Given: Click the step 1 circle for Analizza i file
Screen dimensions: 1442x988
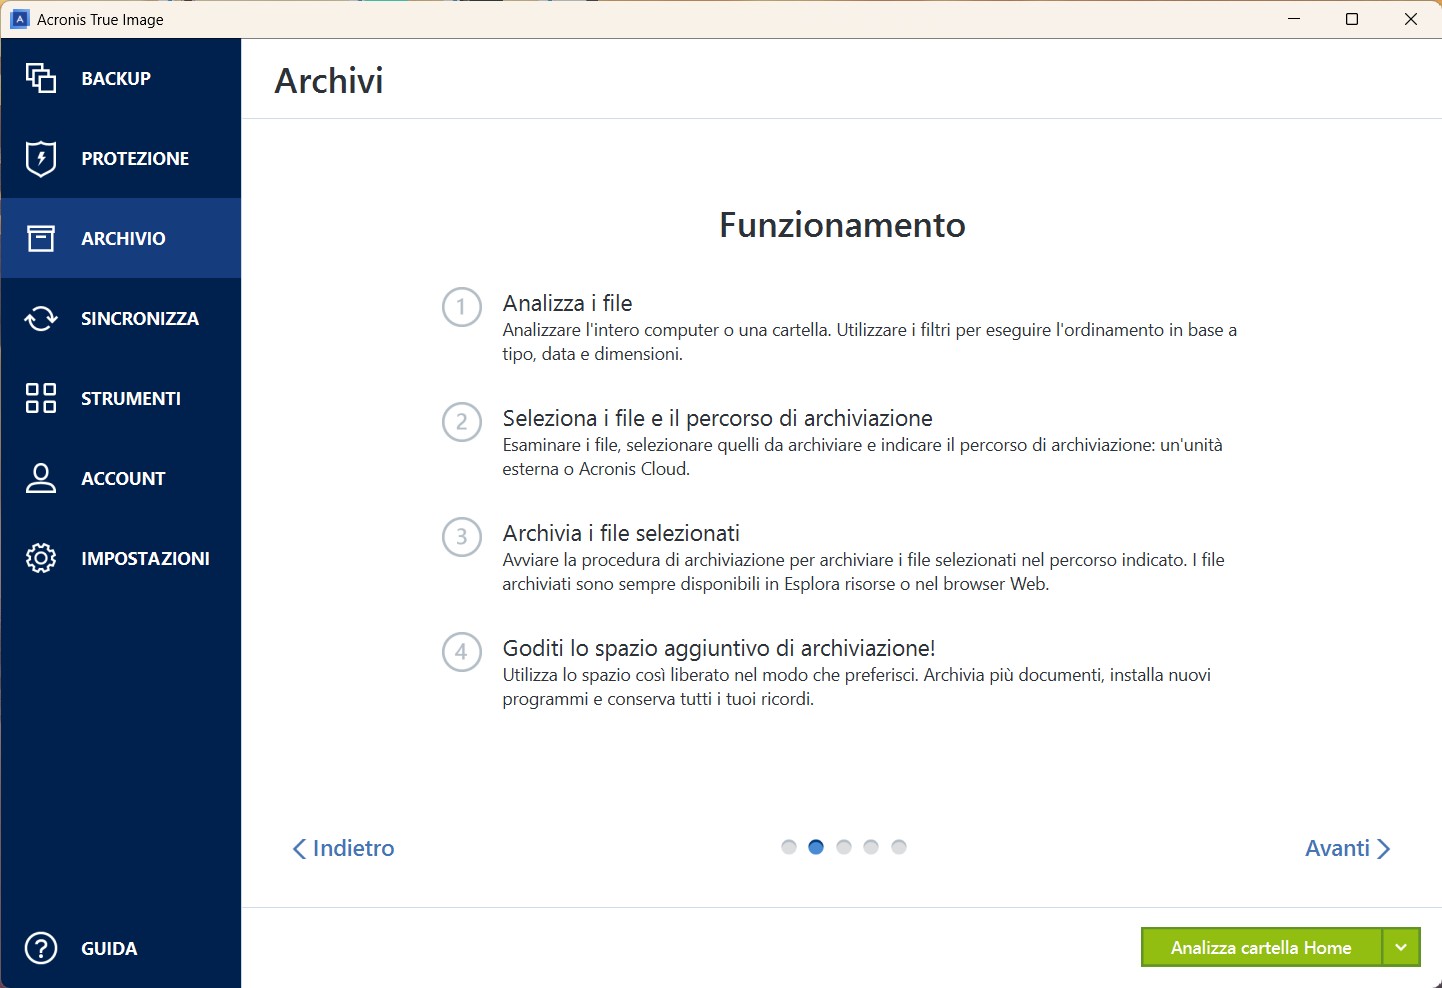Looking at the screenshot, I should 462,307.
